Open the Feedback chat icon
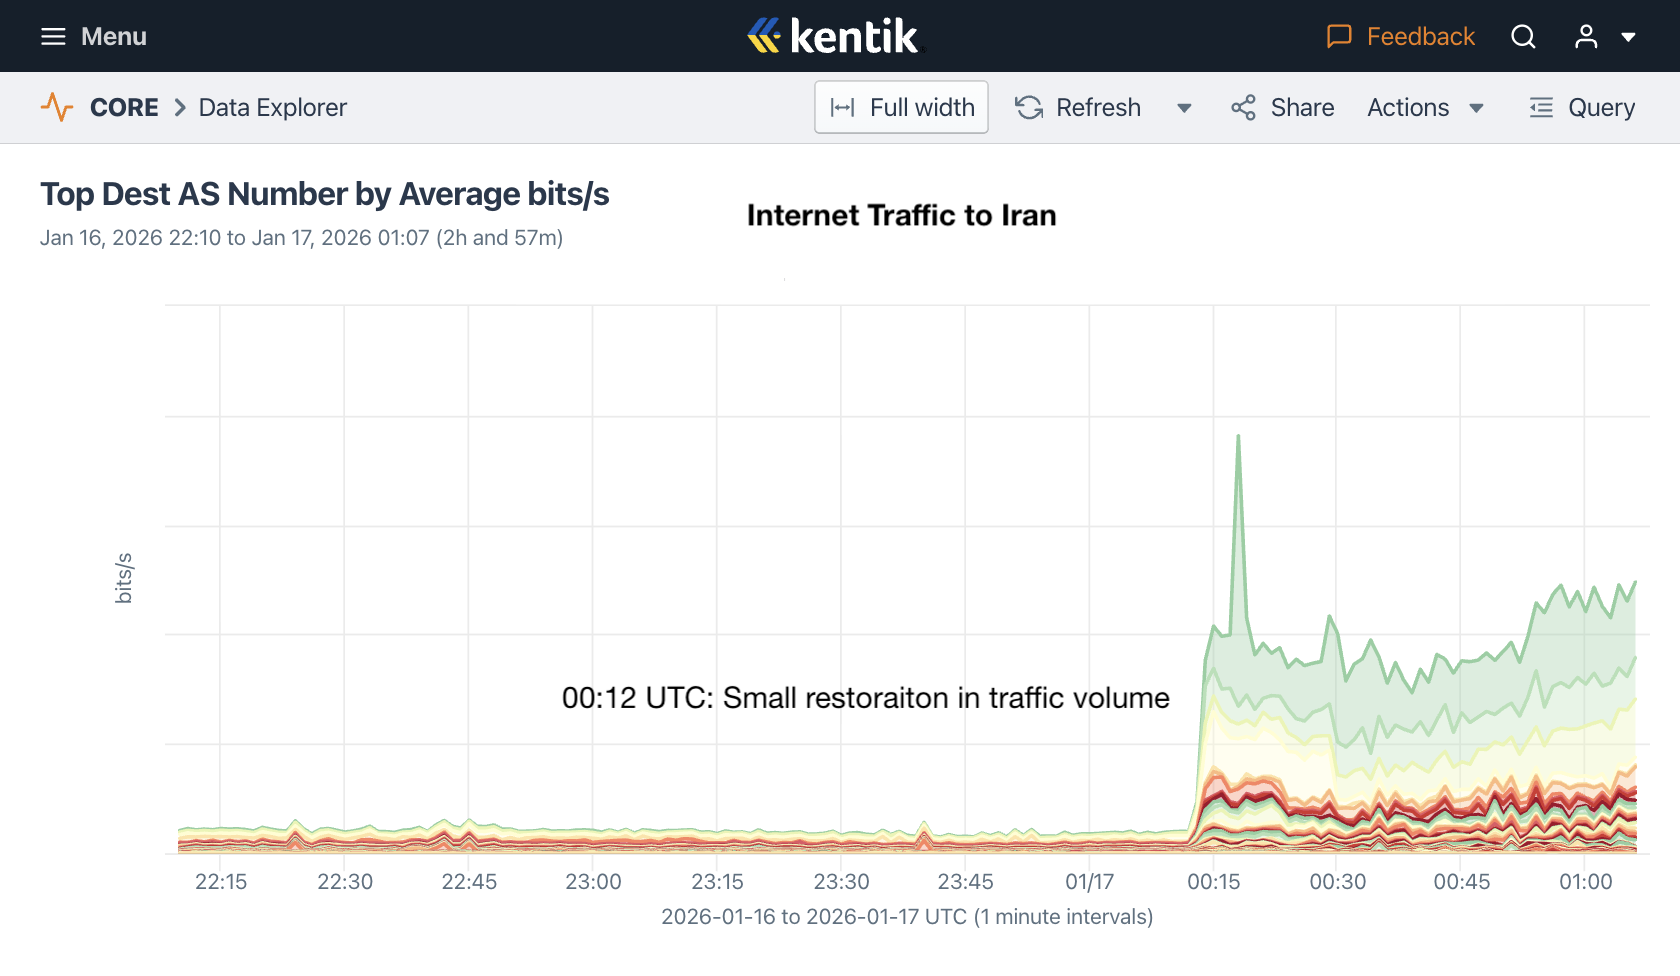The image size is (1680, 976). click(x=1339, y=37)
